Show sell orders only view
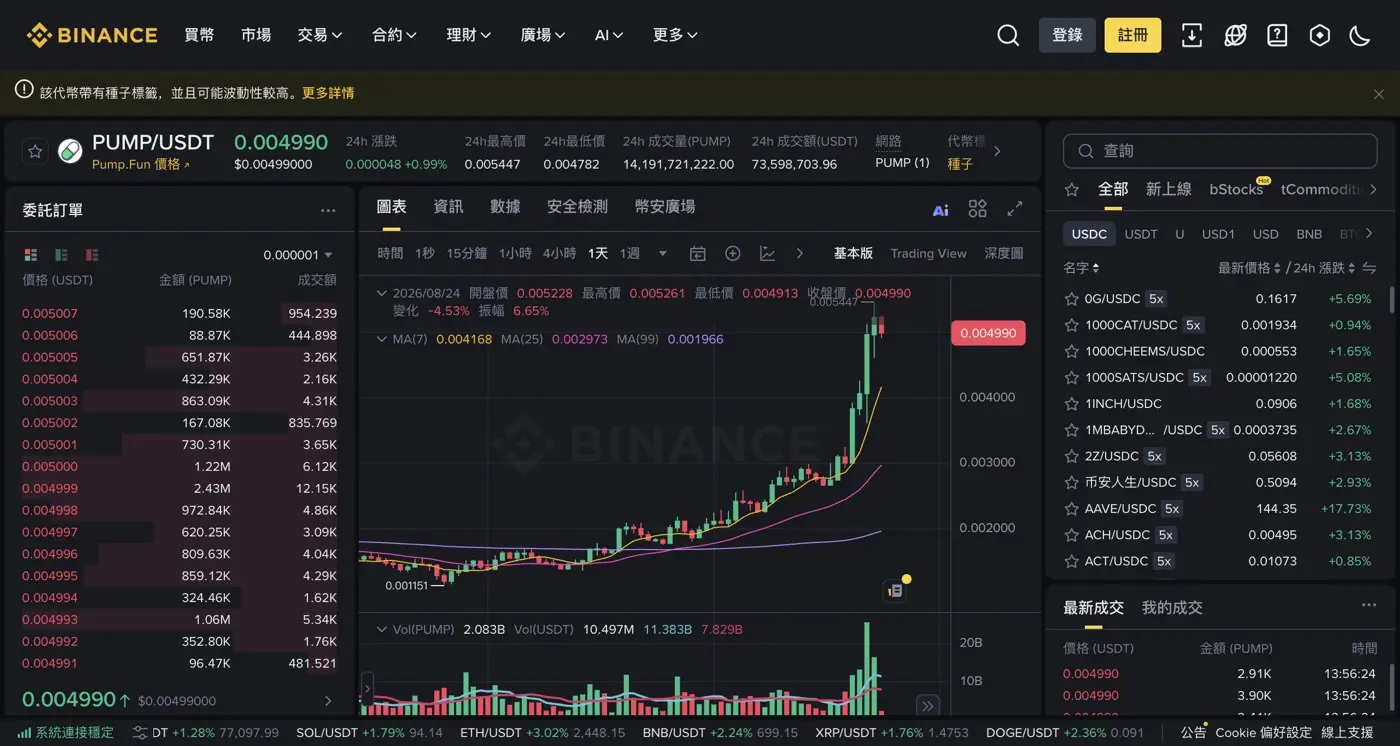Viewport: 1400px width, 746px height. coord(93,255)
